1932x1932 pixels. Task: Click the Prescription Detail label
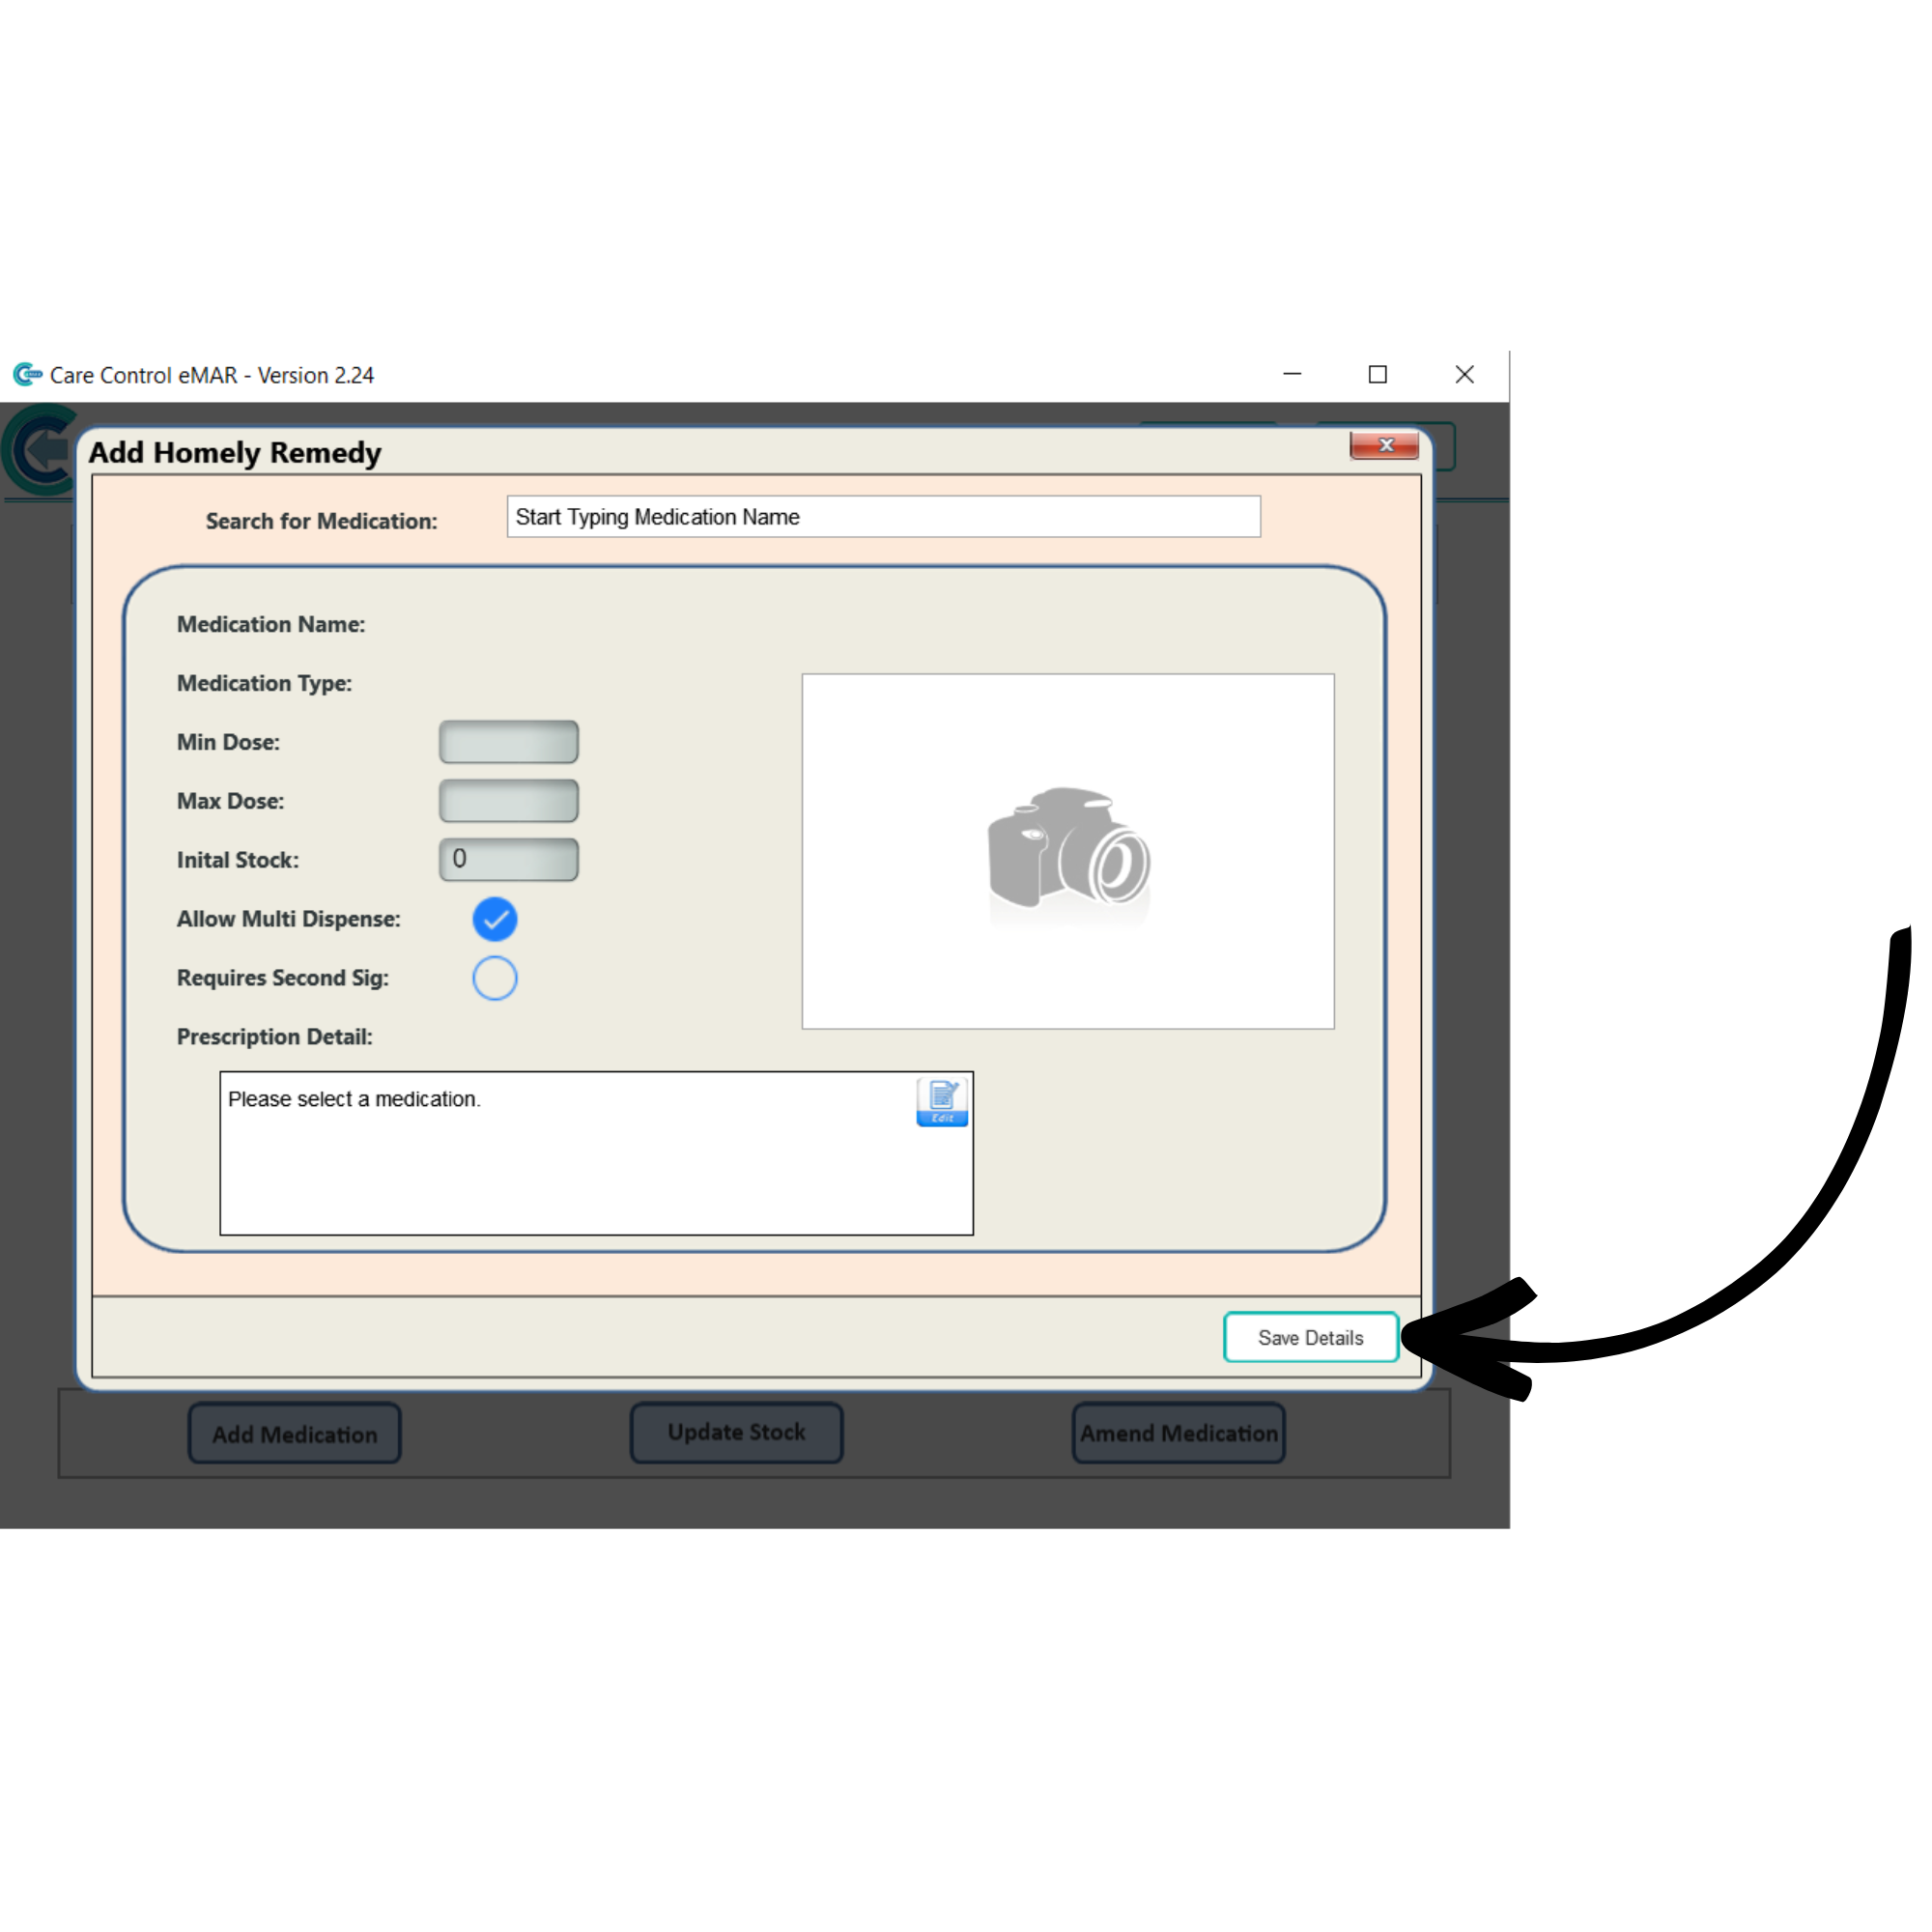[274, 1037]
